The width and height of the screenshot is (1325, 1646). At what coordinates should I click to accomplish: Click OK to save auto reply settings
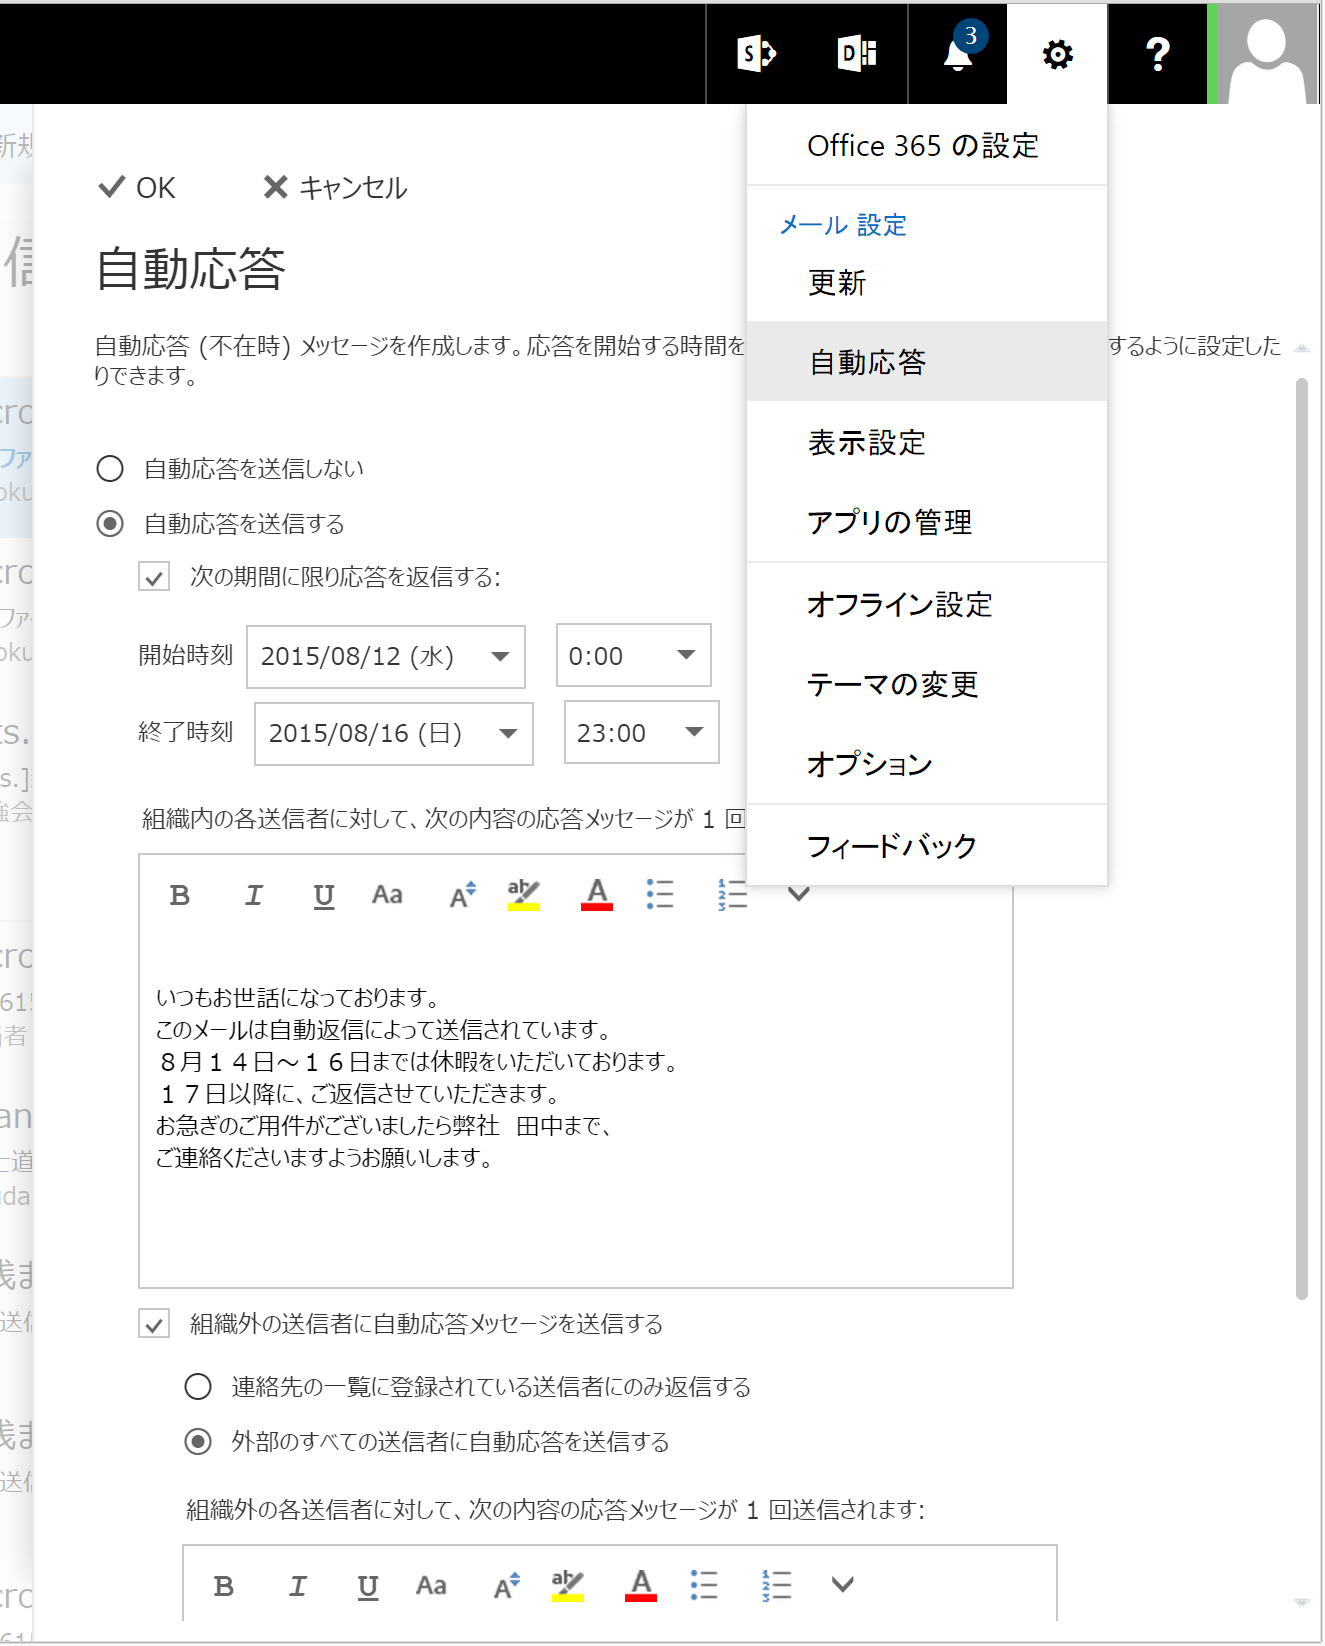click(137, 188)
